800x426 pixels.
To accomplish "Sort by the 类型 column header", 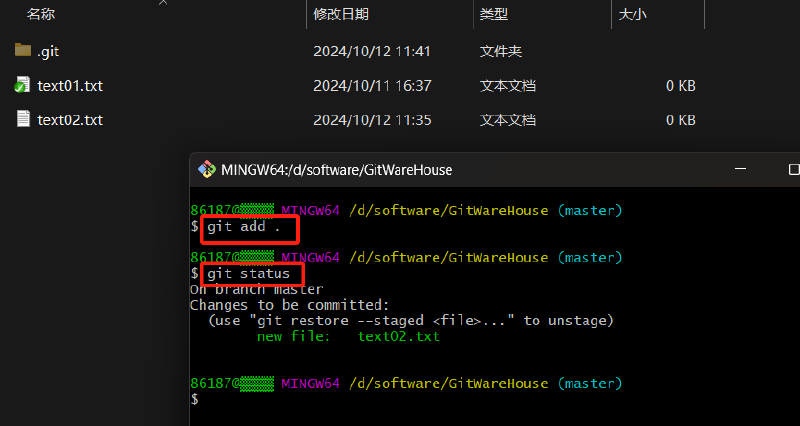I will coord(493,14).
